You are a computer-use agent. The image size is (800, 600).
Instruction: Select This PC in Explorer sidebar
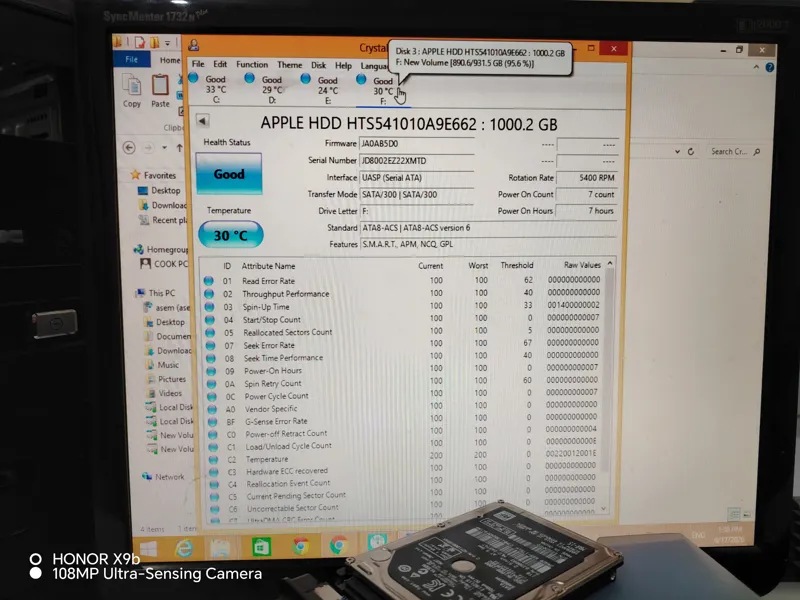pos(156,293)
